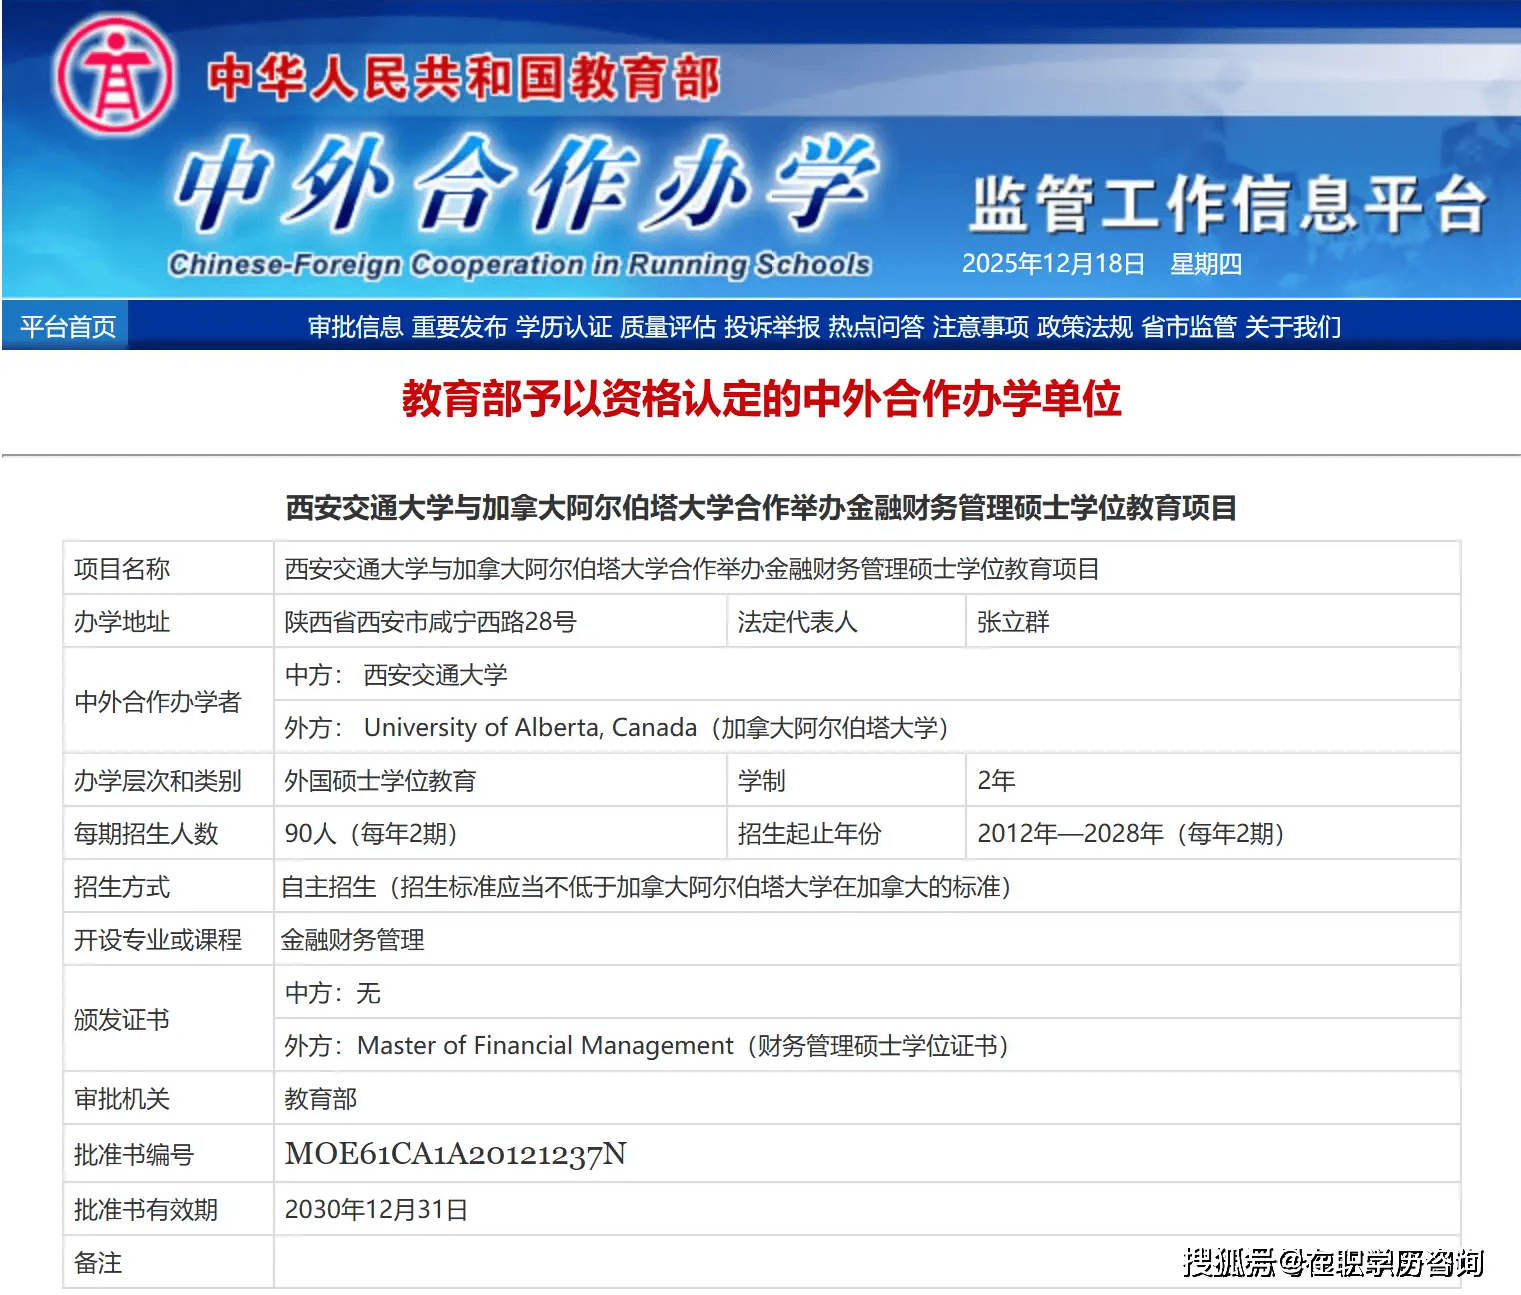The image size is (1521, 1295).
Task: Open the 热点问答 section
Action: pos(875,327)
